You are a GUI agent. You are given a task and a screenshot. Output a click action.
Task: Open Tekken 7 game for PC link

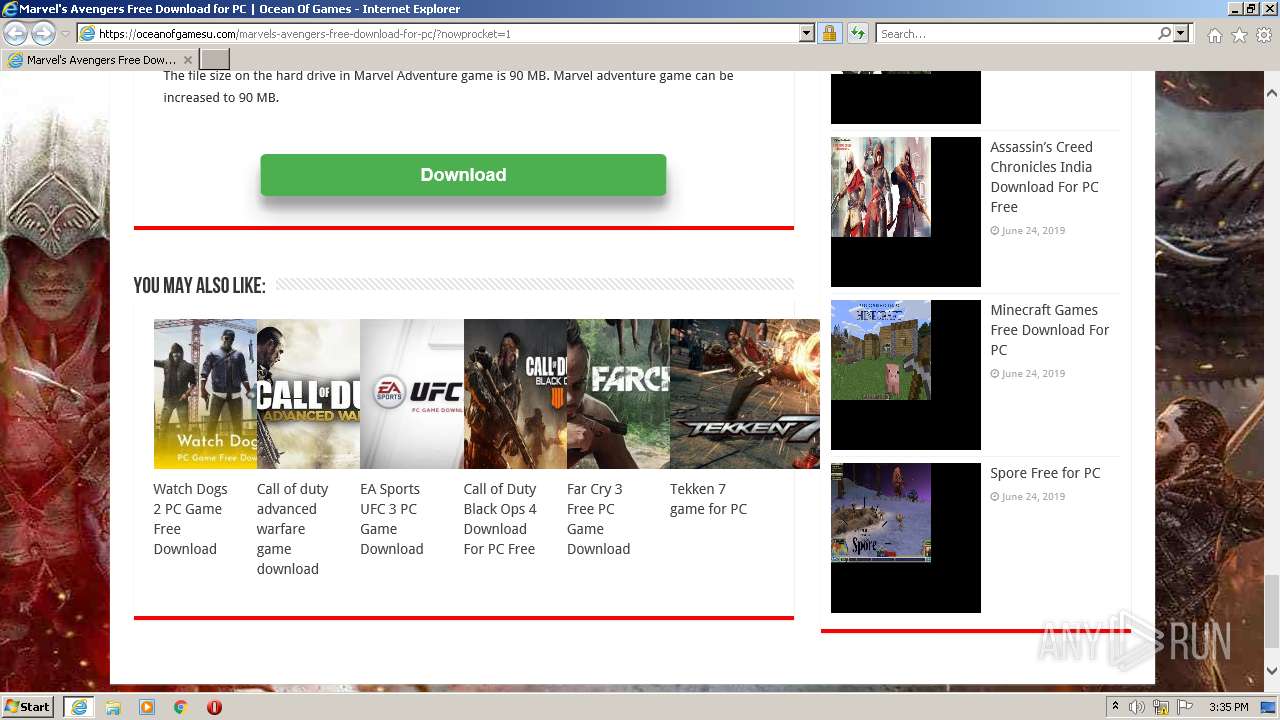(708, 499)
